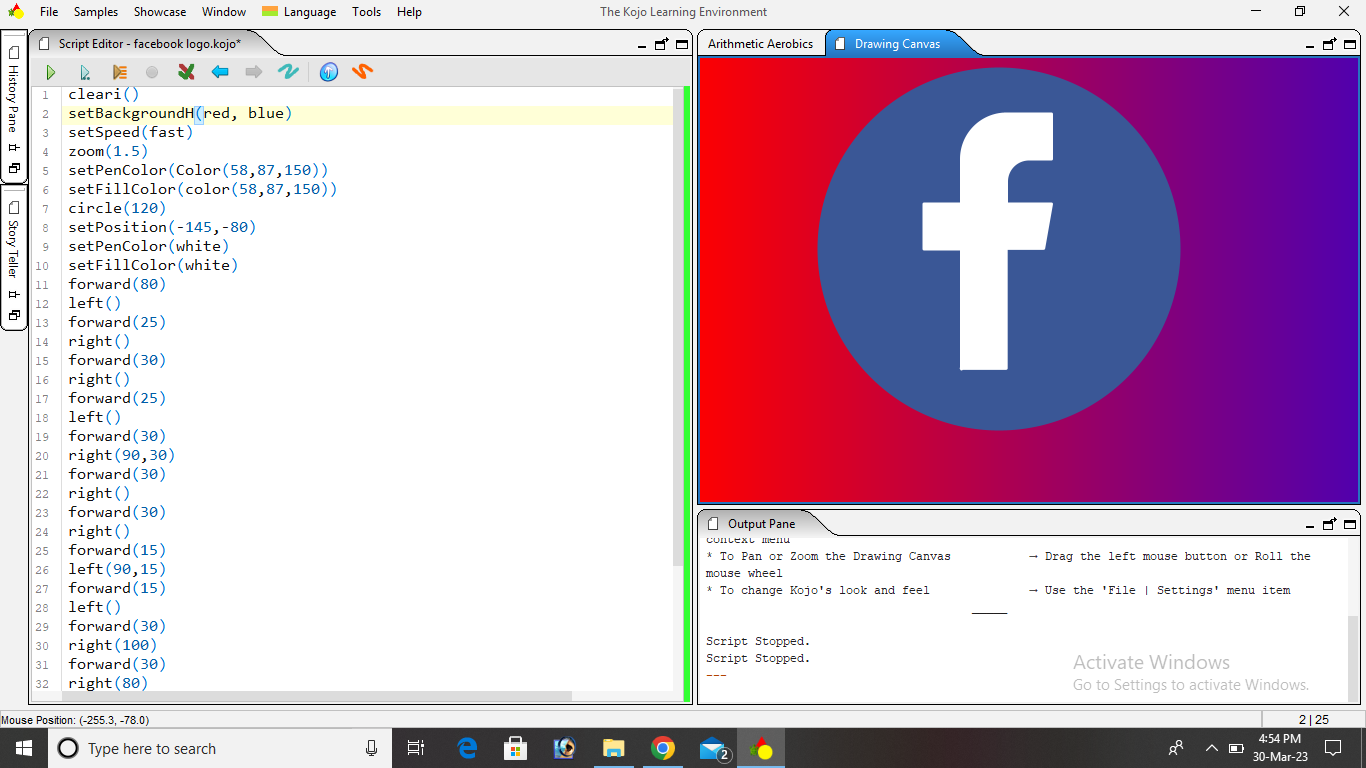
Task: Click the code line 'right(100)'
Action: point(113,646)
